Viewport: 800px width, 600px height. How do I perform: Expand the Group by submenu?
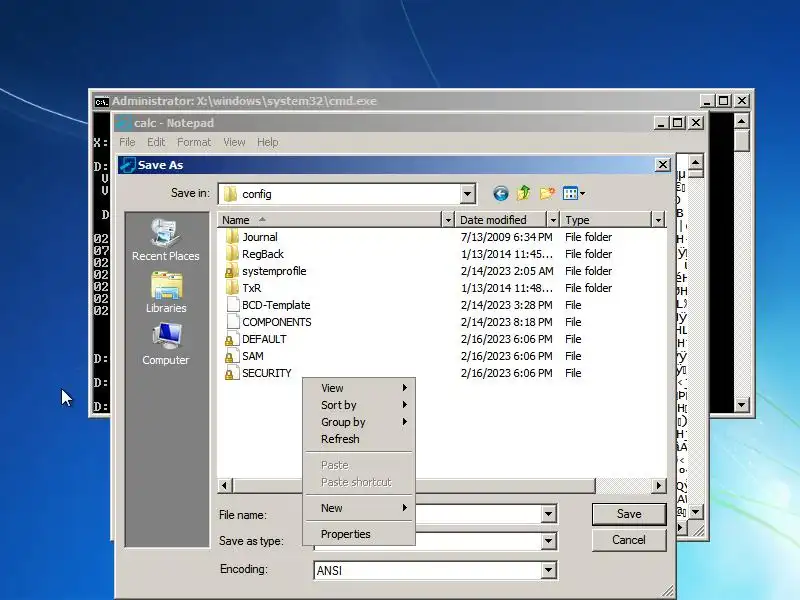click(359, 422)
